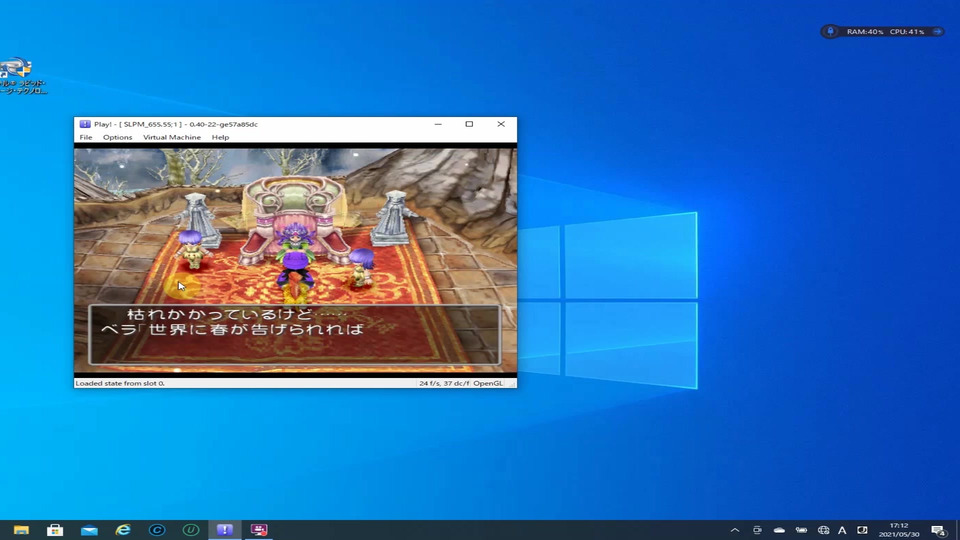Open the green U circle taskbar app

pyautogui.click(x=190, y=530)
